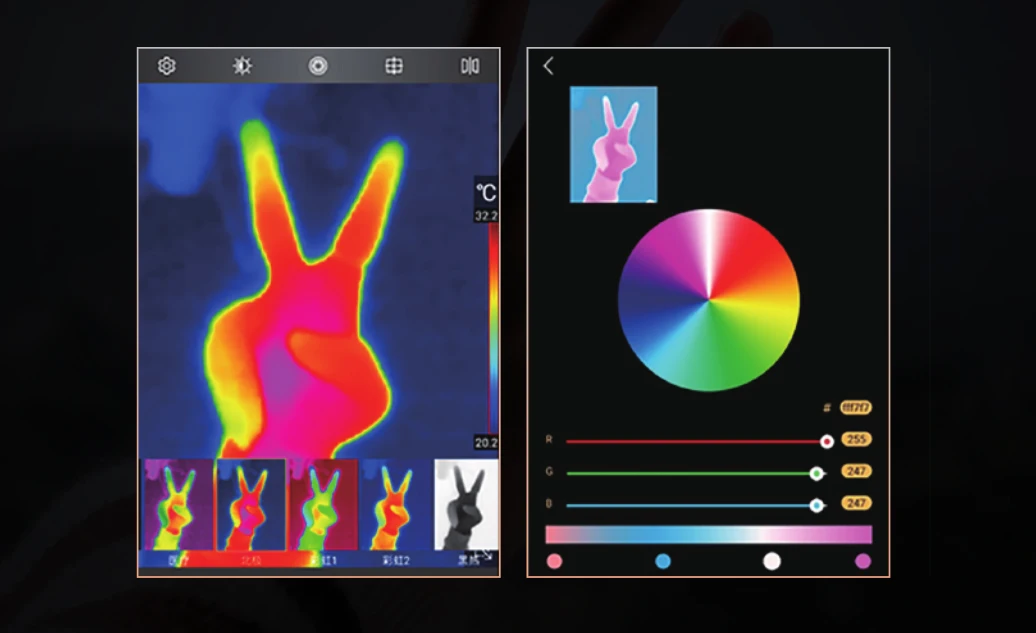Tap the concentric-circle icon in the top toolbar

coord(318,66)
